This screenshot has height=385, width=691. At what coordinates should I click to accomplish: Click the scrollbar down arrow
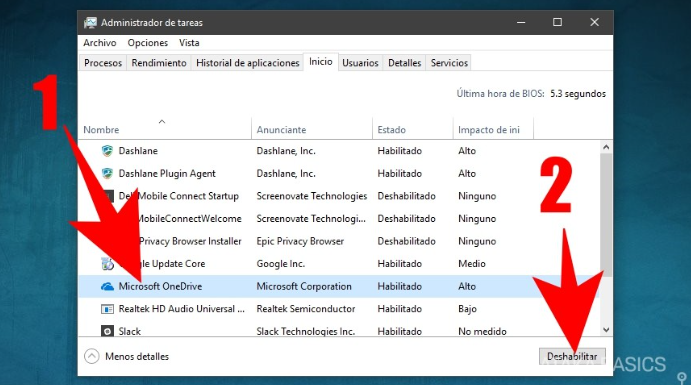pos(606,330)
